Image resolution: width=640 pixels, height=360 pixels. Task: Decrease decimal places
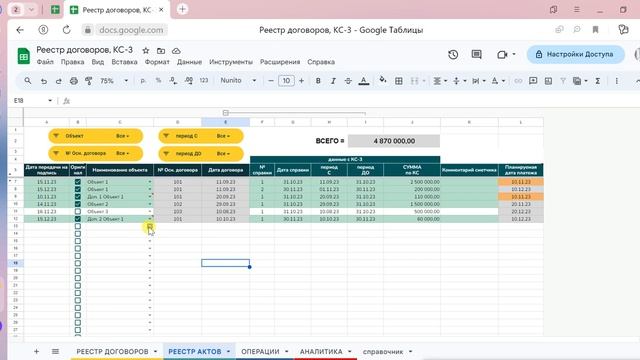(173, 81)
